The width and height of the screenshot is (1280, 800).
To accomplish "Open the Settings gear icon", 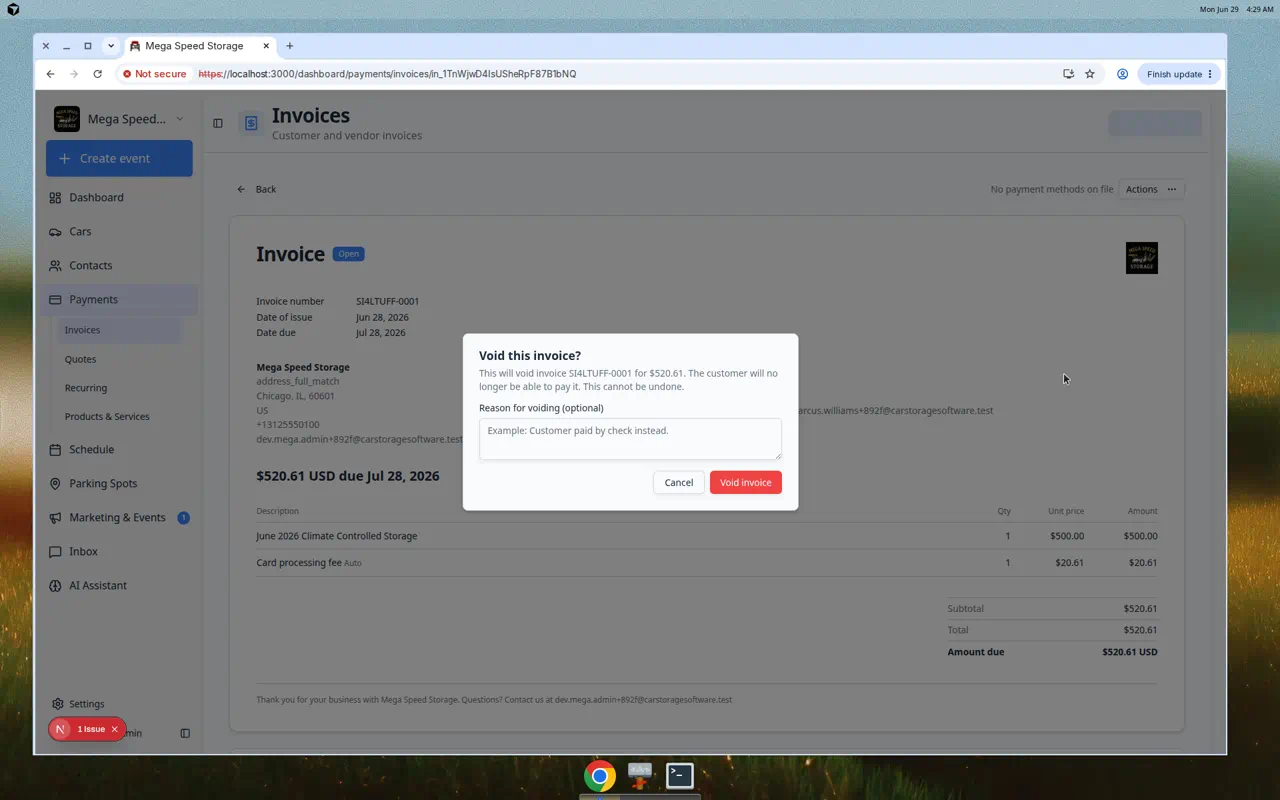I will tap(58, 704).
